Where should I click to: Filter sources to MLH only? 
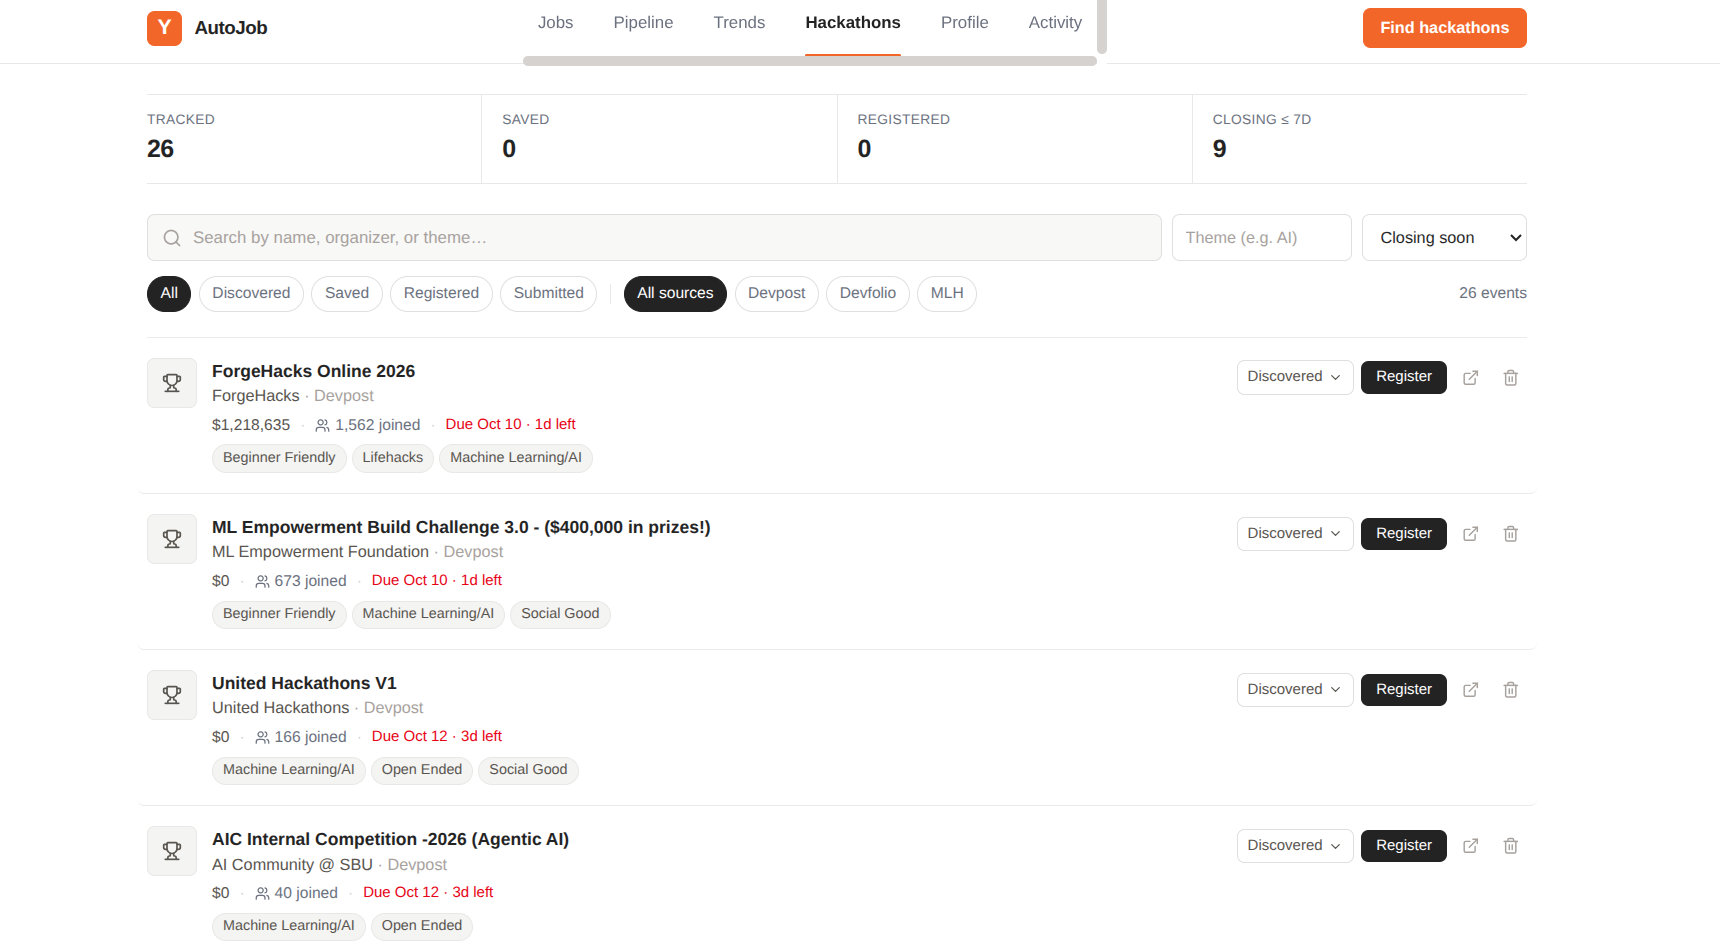click(x=947, y=294)
